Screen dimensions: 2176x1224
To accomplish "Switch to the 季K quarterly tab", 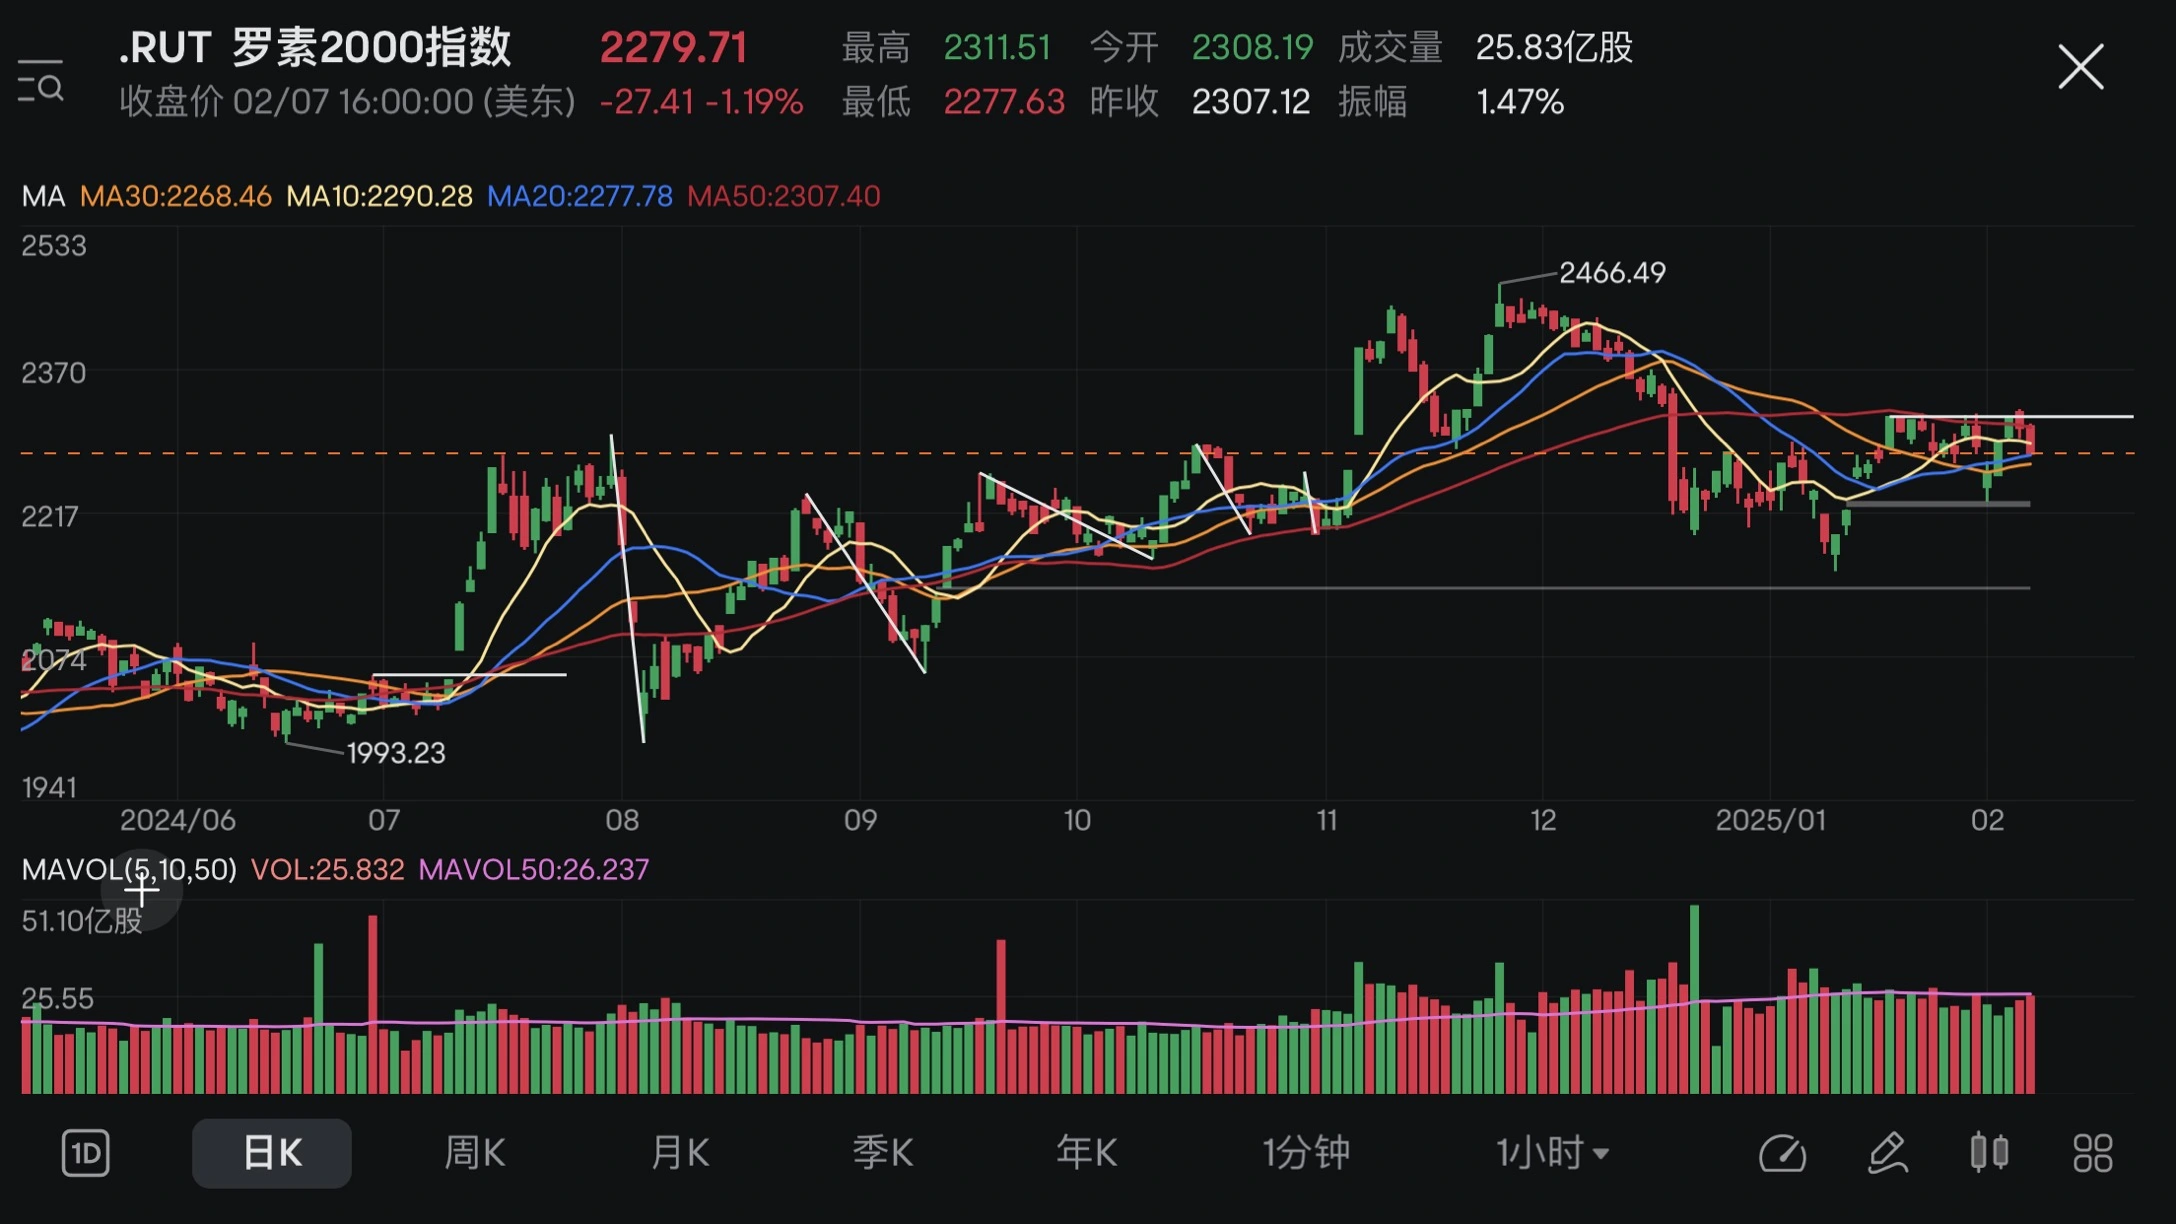I will 883,1153.
